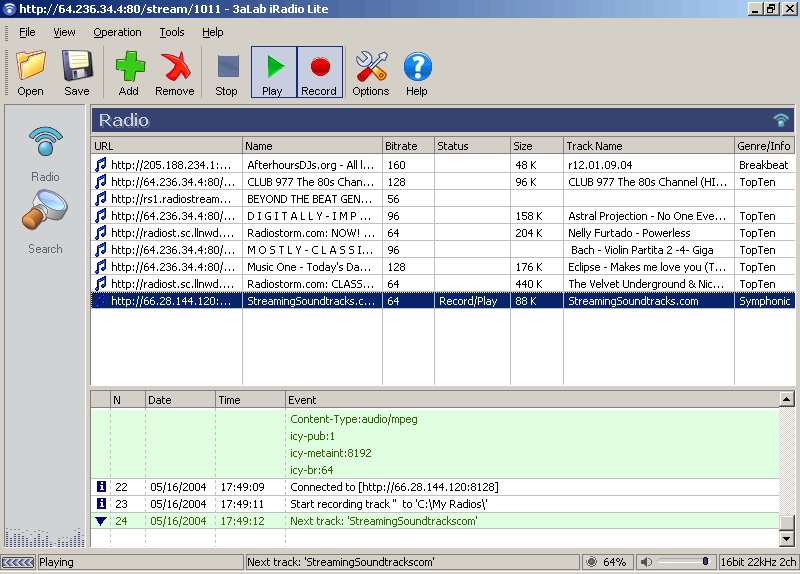Click the speaker mute icon
The image size is (800, 574).
click(x=646, y=562)
